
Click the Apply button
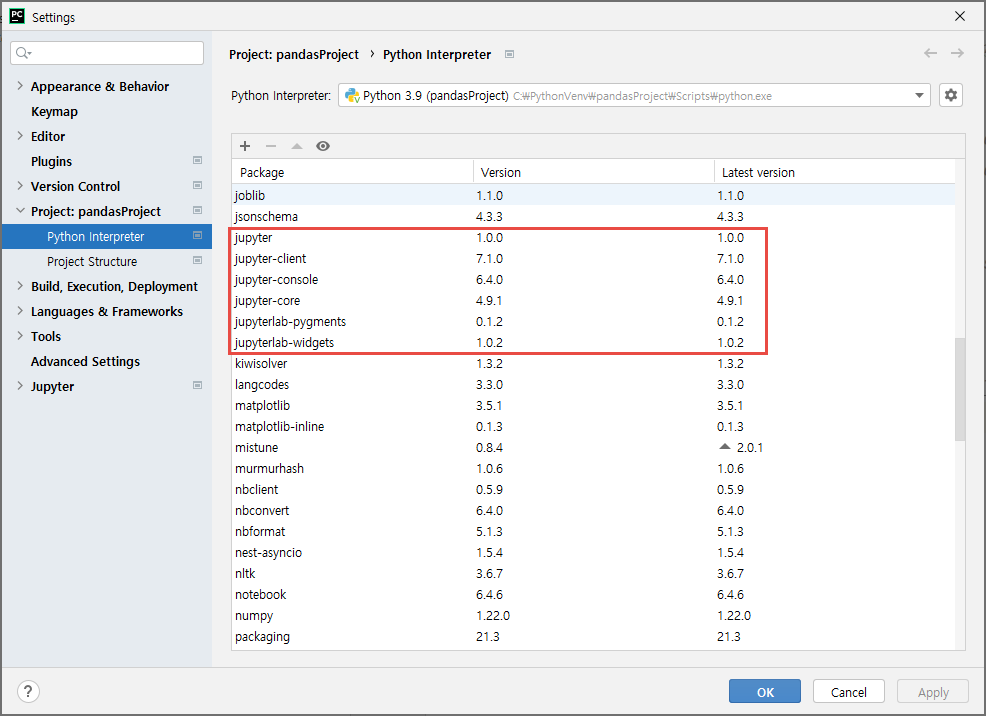[x=933, y=691]
